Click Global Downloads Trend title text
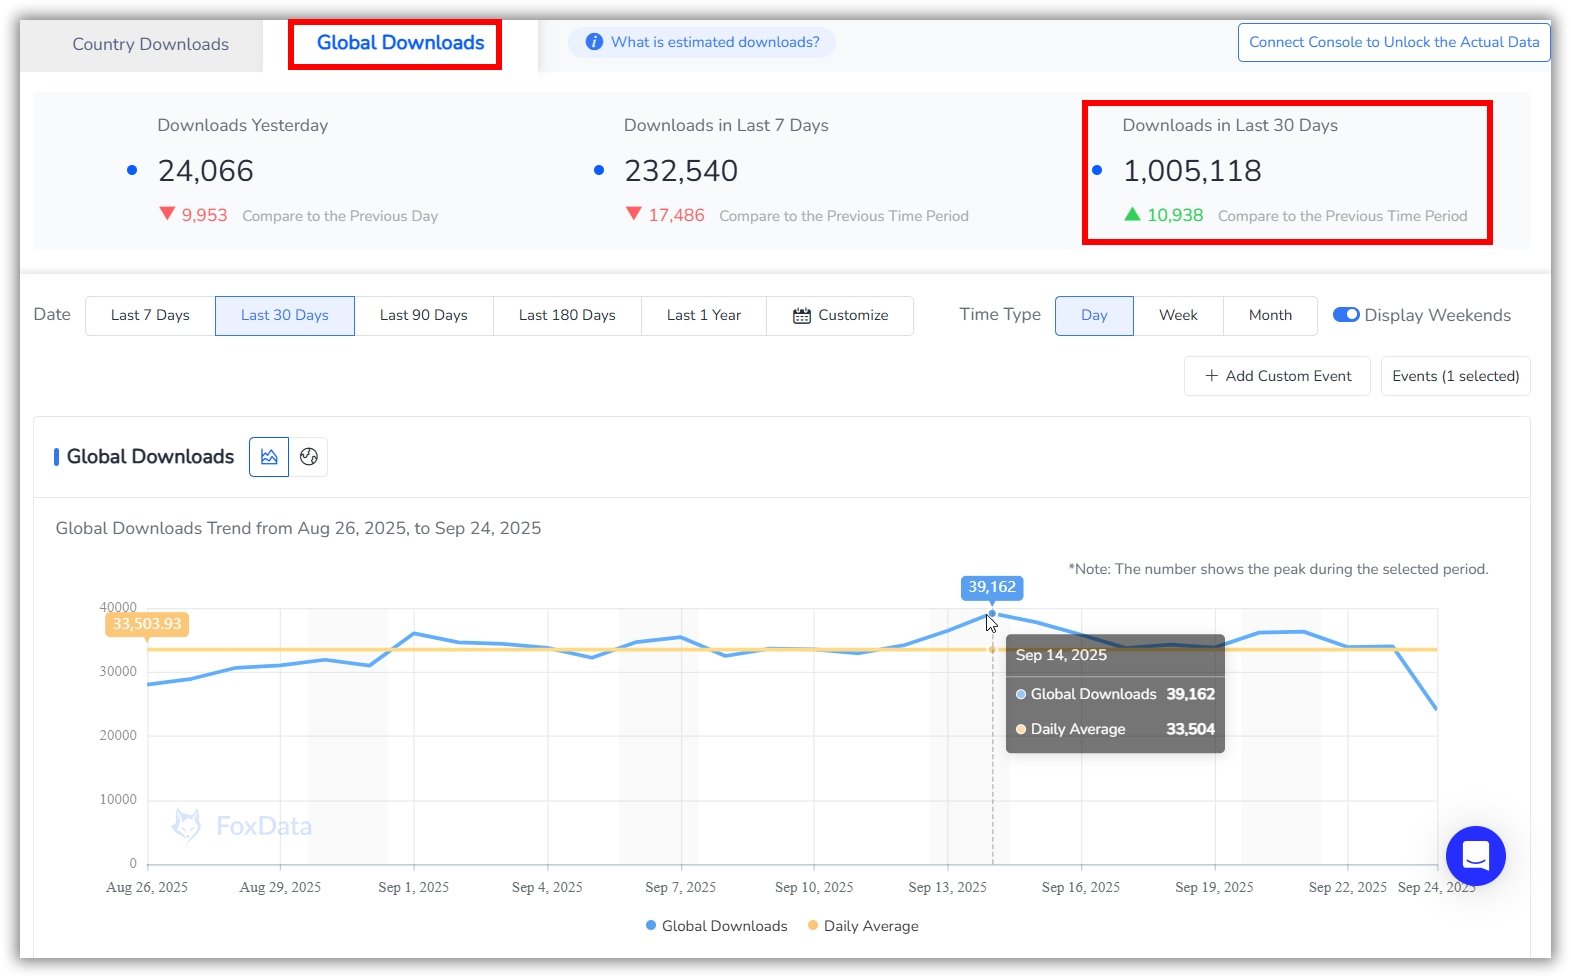 pyautogui.click(x=298, y=528)
